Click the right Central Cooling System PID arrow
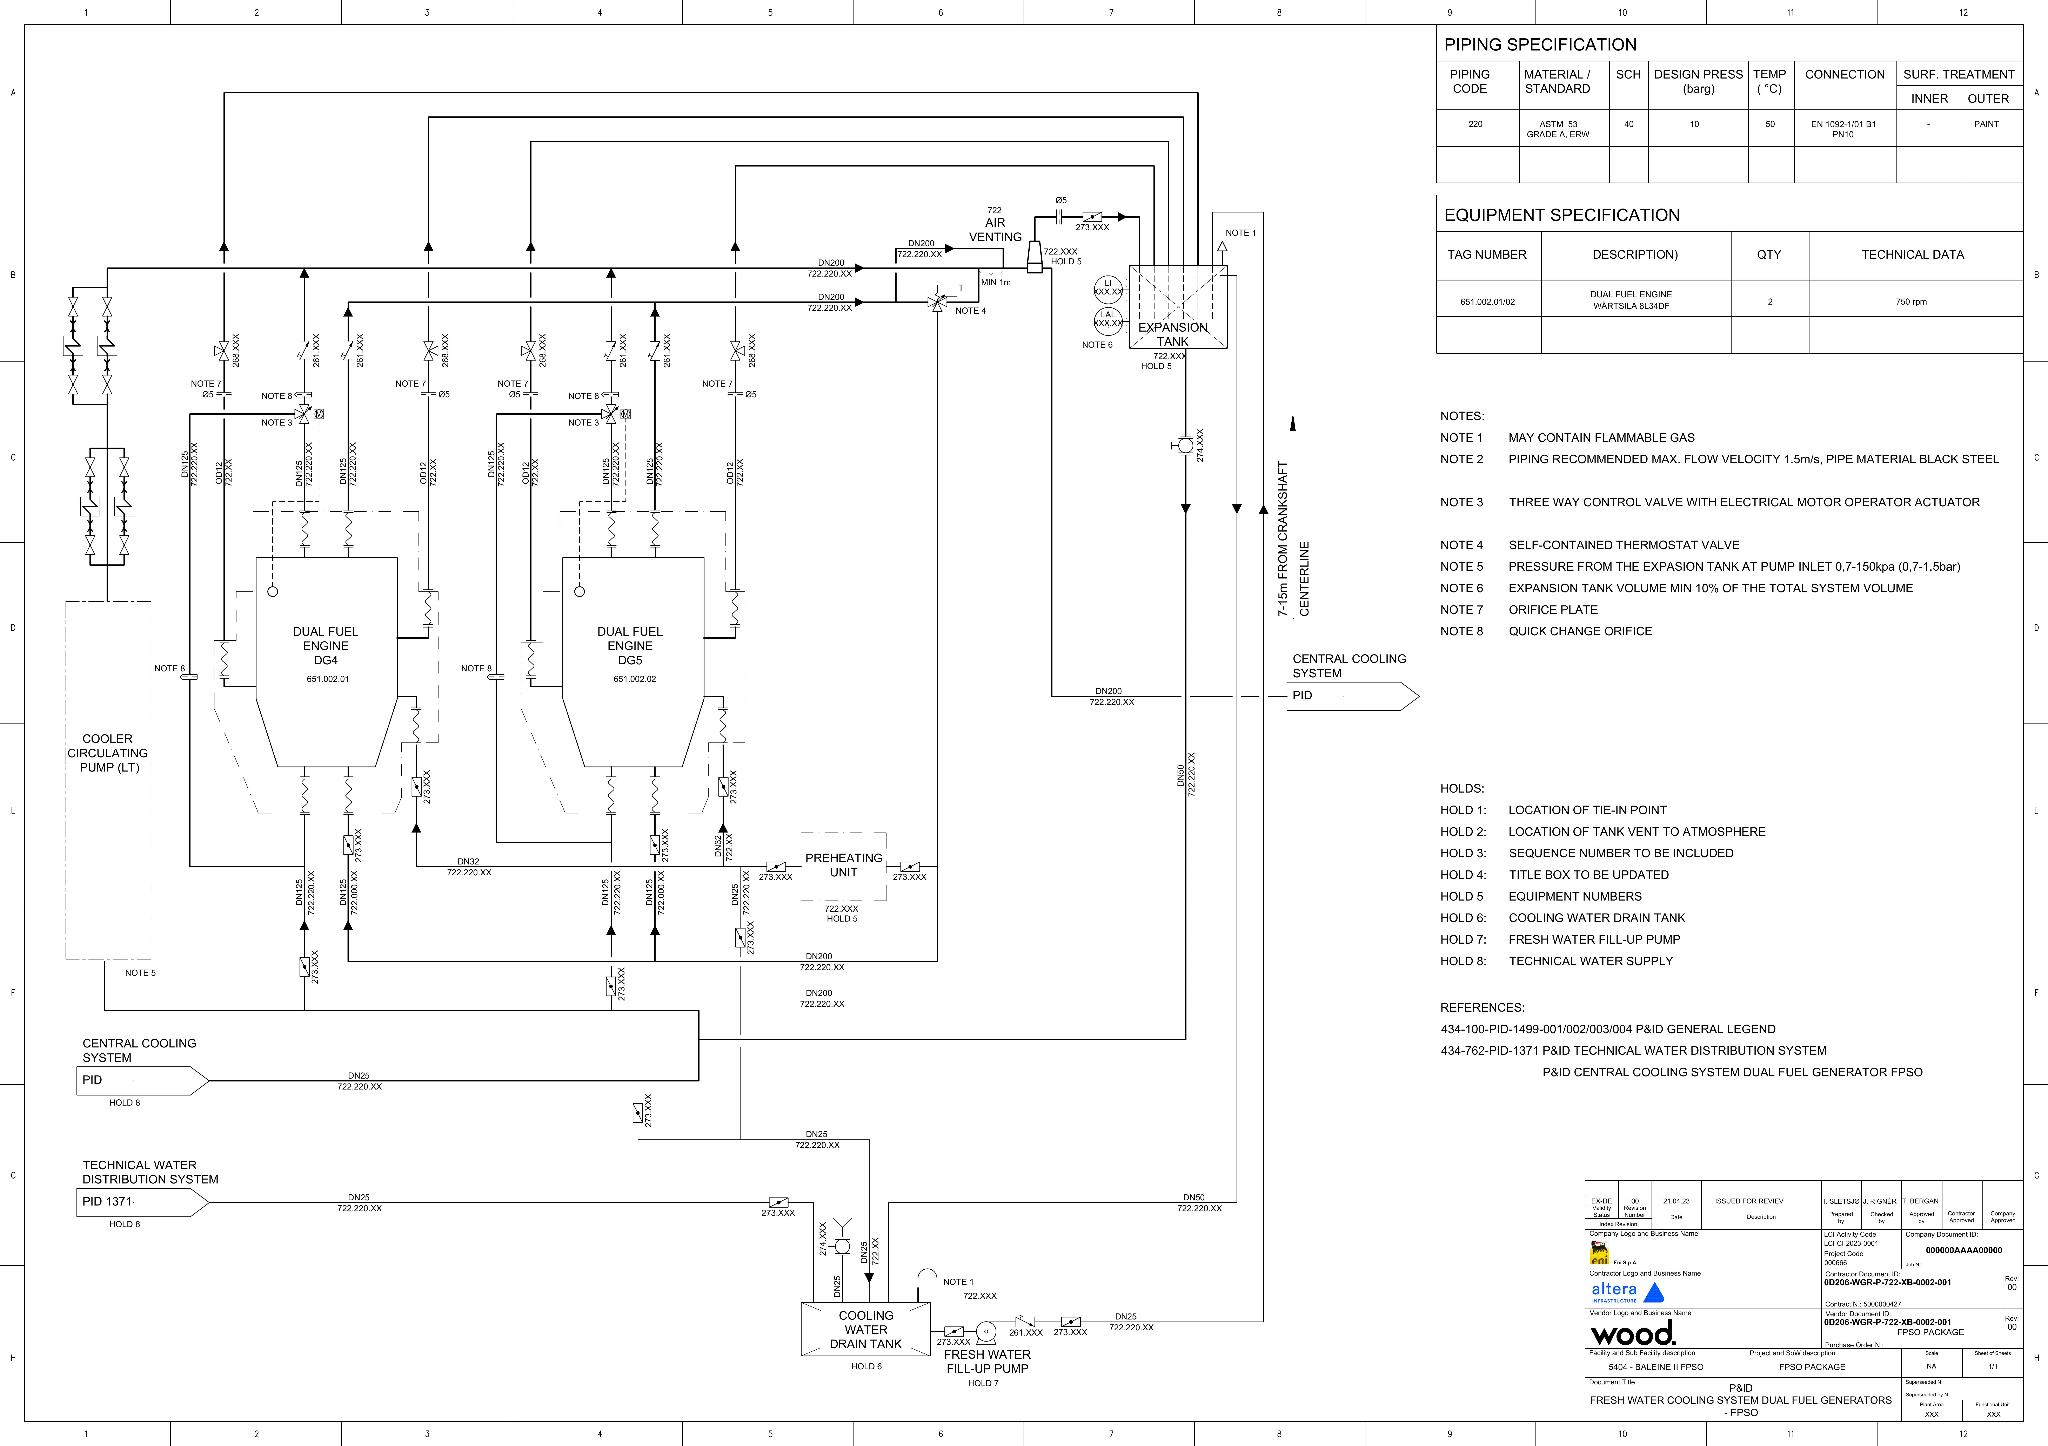The height and width of the screenshot is (1446, 2048). pyautogui.click(x=1353, y=696)
